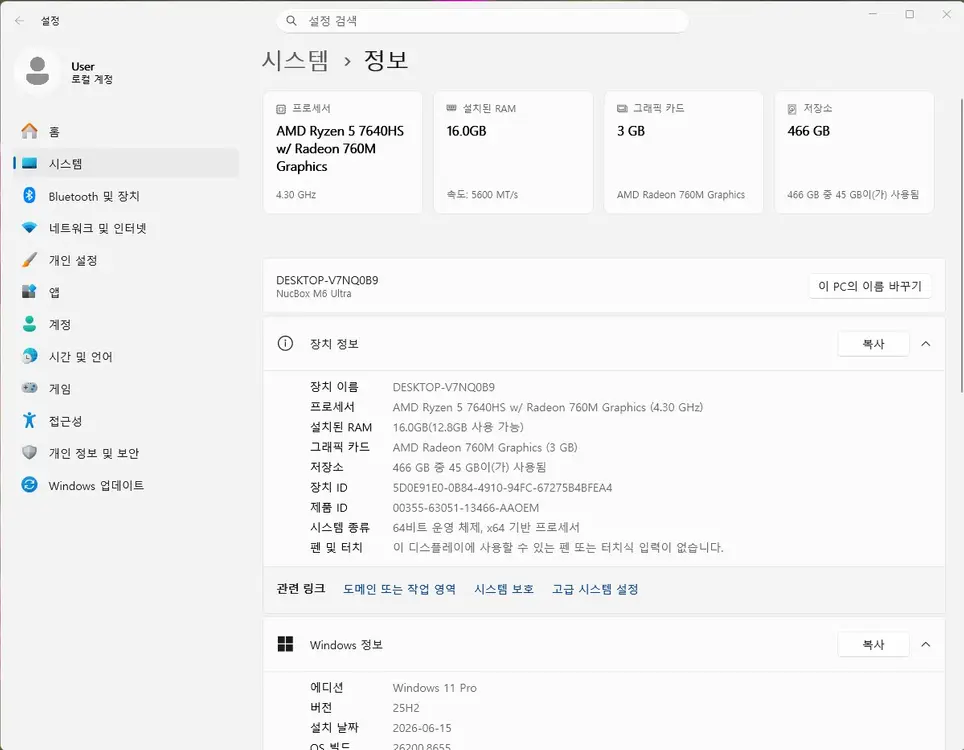Collapse the 장치 정보 section chevron
This screenshot has width=964, height=750.
926,344
